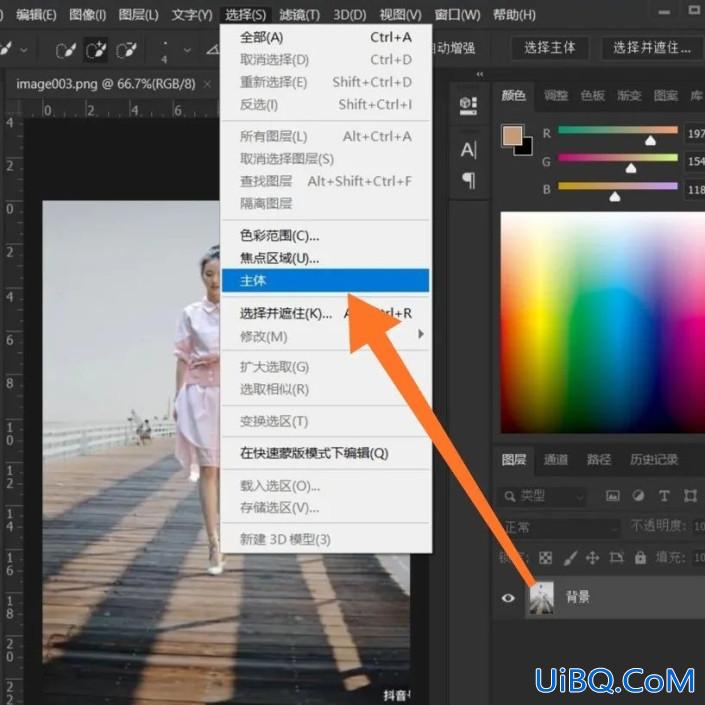Screen dimensions: 705x705
Task: Open the 窗口(W) menu
Action: tap(457, 15)
